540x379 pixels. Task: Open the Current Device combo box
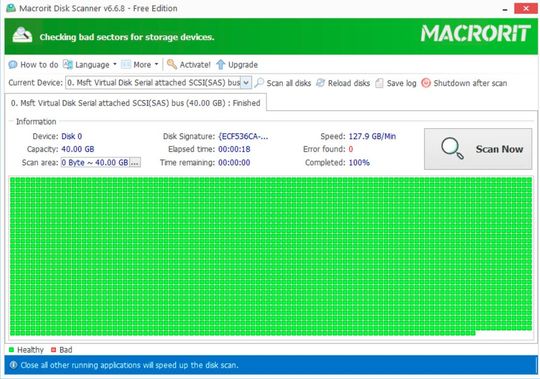[158, 83]
